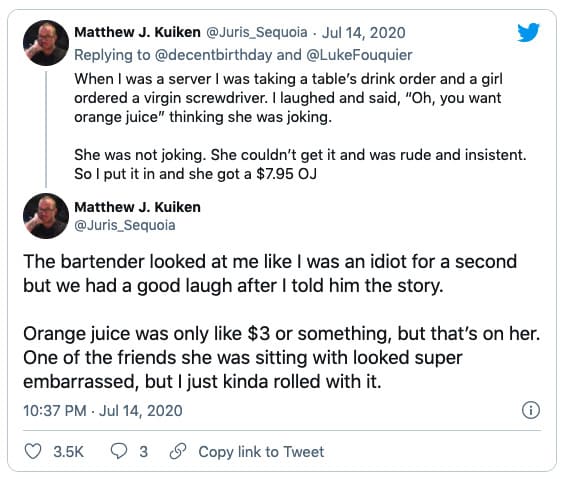The image size is (567, 479).
Task: Click the Twitter bird logo
Action: (x=528, y=33)
